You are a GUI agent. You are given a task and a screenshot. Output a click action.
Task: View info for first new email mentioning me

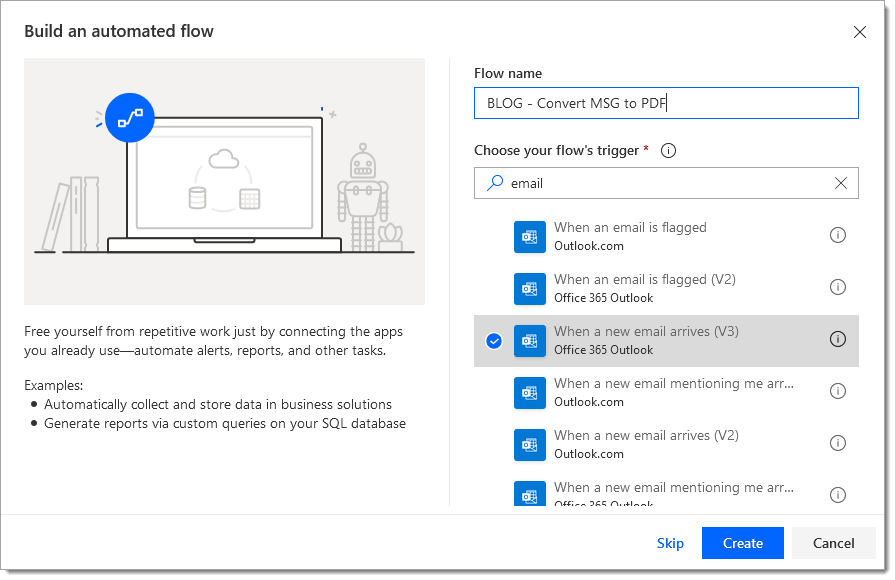click(x=838, y=391)
